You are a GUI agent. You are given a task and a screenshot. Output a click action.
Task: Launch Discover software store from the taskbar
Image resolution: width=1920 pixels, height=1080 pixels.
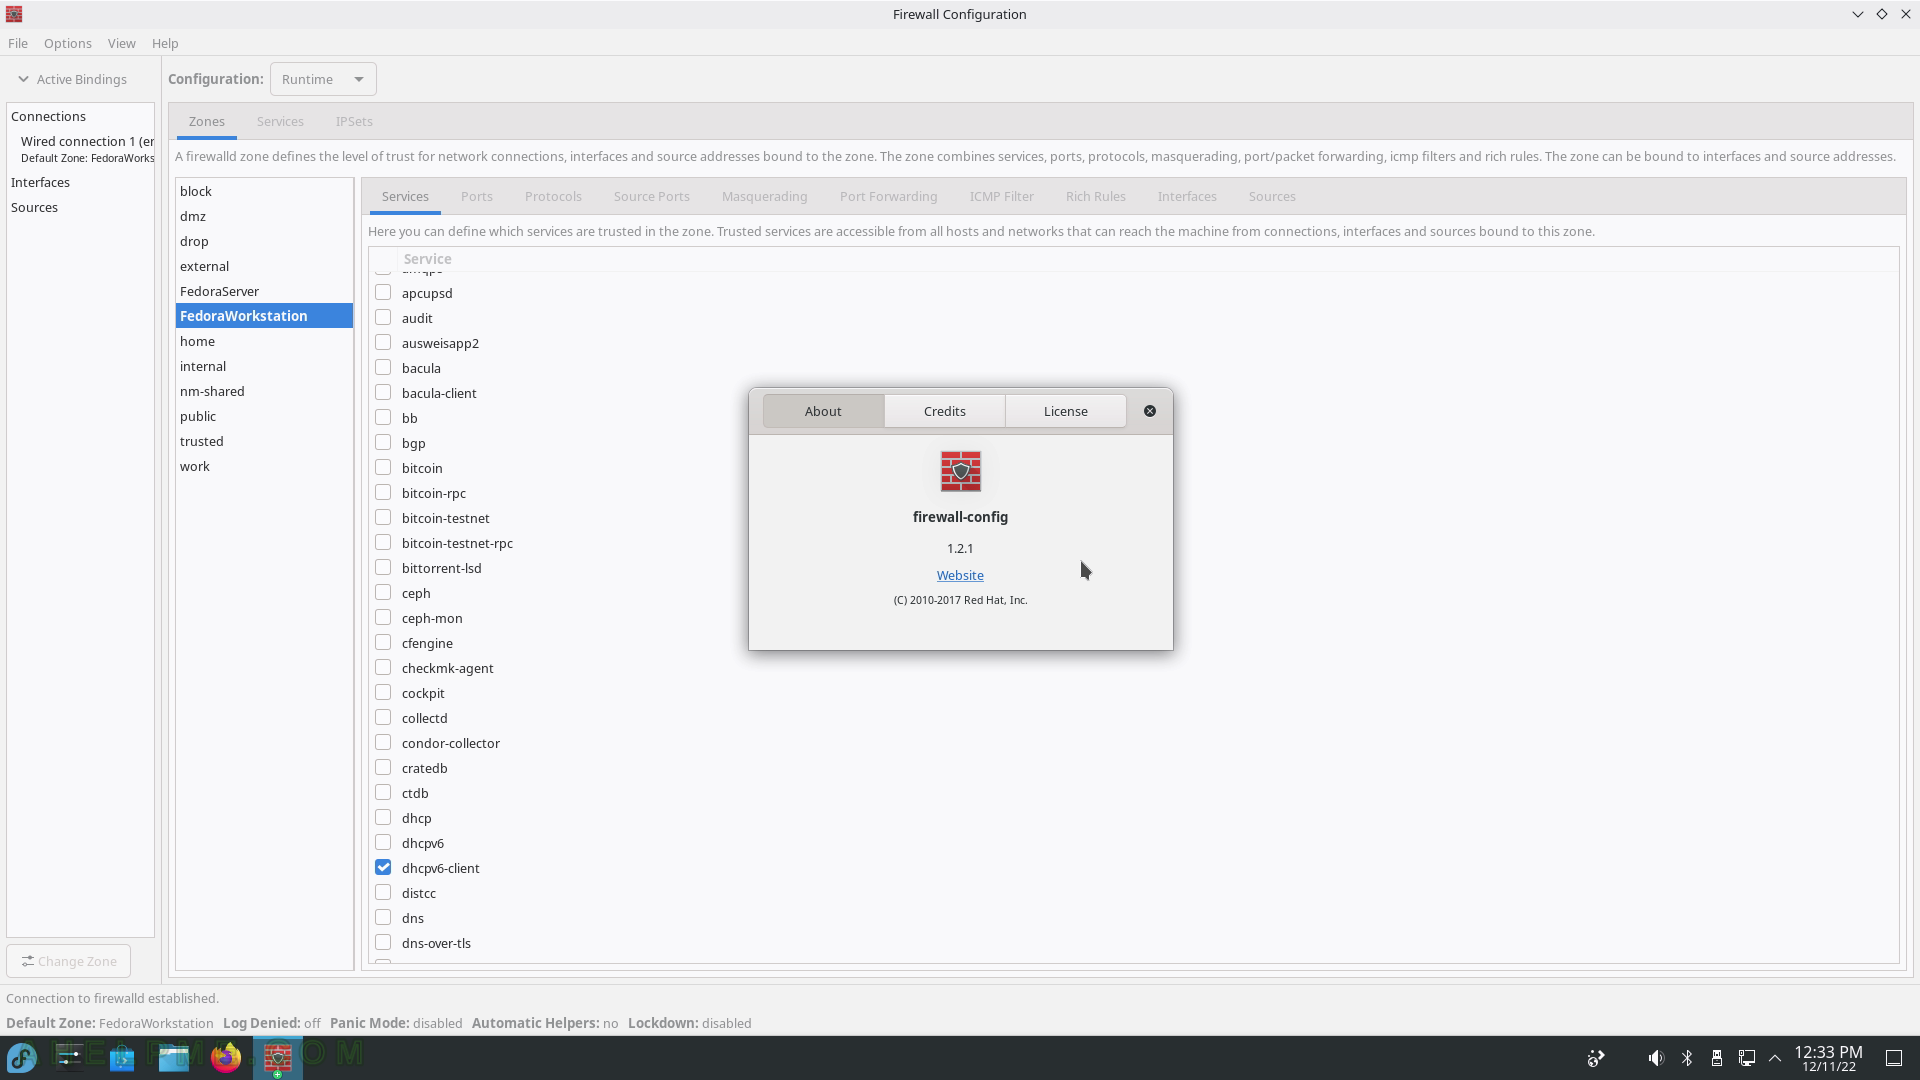click(x=122, y=1057)
